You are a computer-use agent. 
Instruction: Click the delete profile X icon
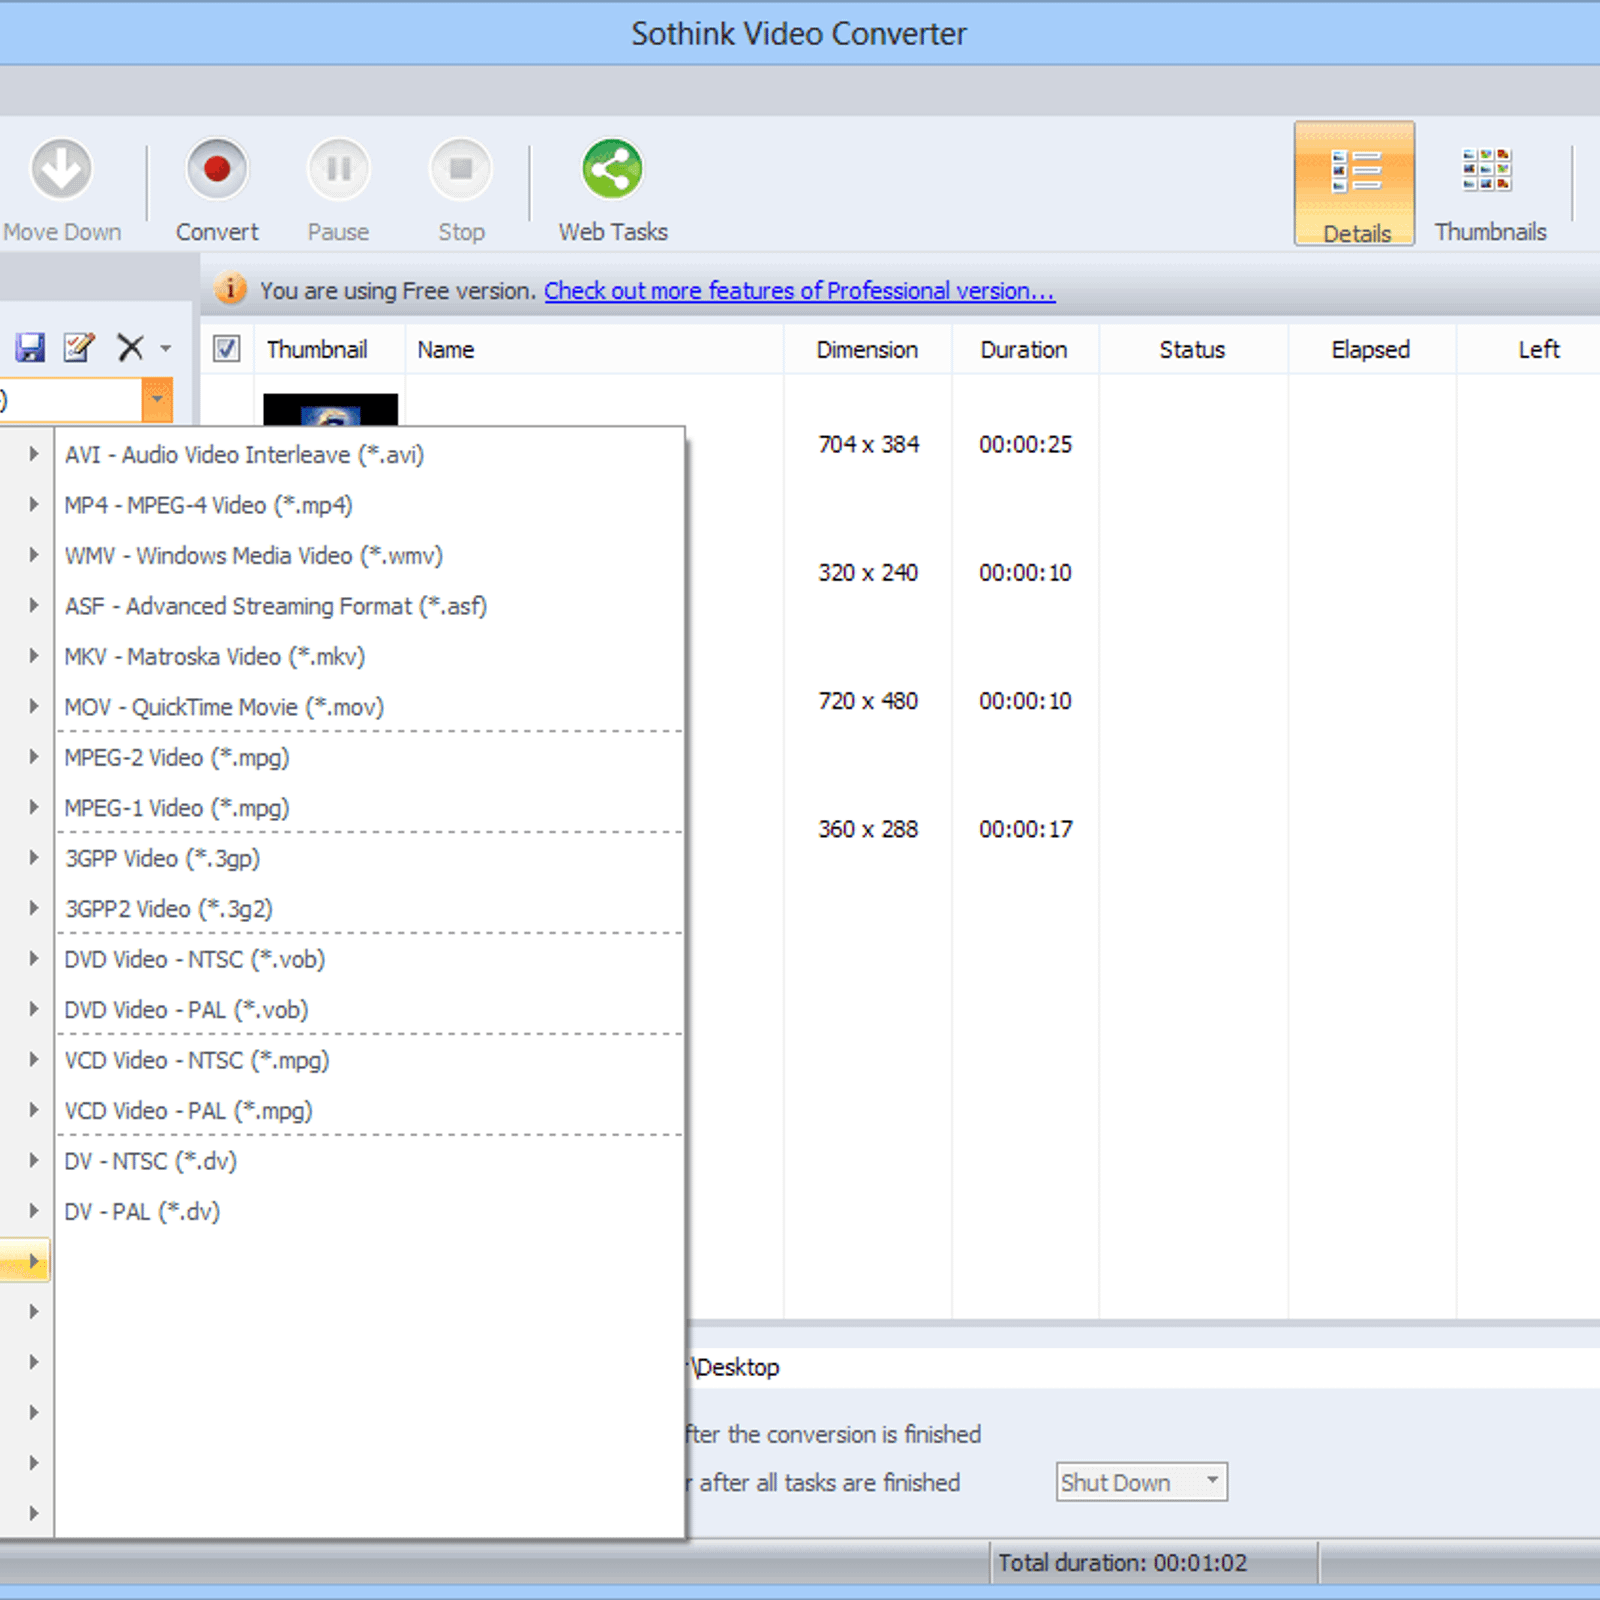(x=130, y=348)
